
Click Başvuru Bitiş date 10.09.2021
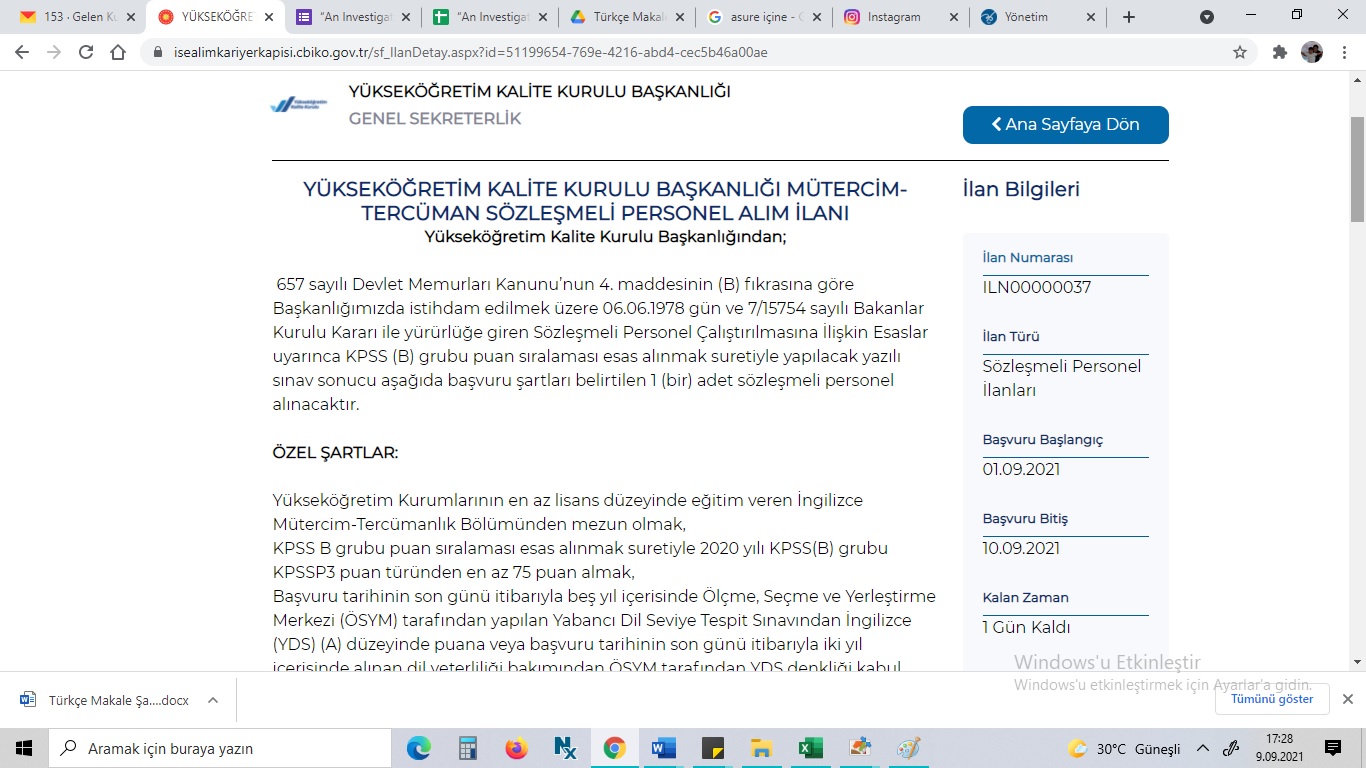click(x=1021, y=548)
